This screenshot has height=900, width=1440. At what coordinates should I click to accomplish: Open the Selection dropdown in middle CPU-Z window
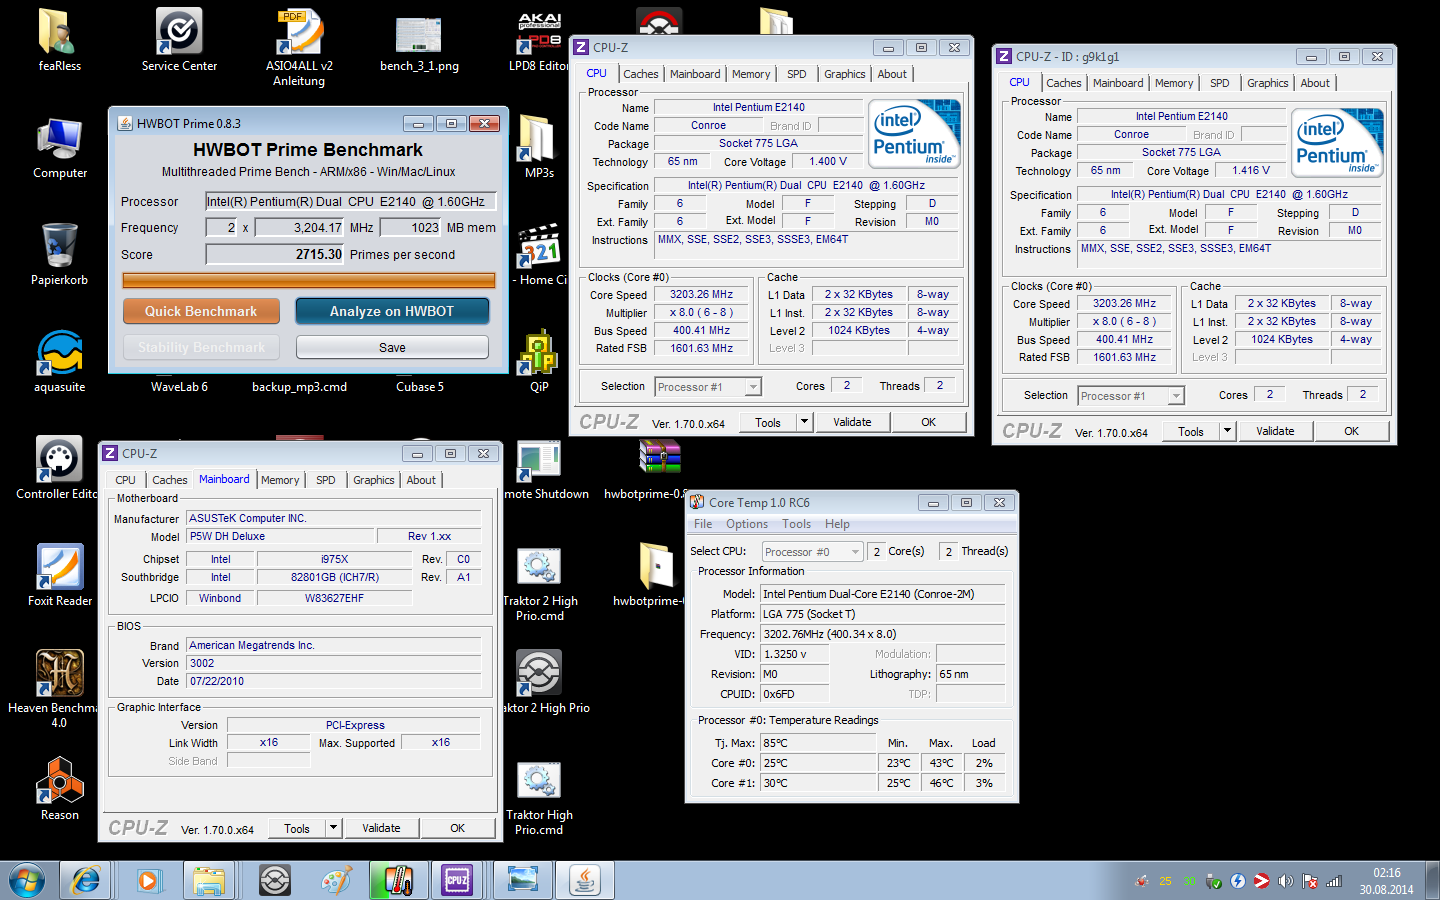click(x=708, y=387)
